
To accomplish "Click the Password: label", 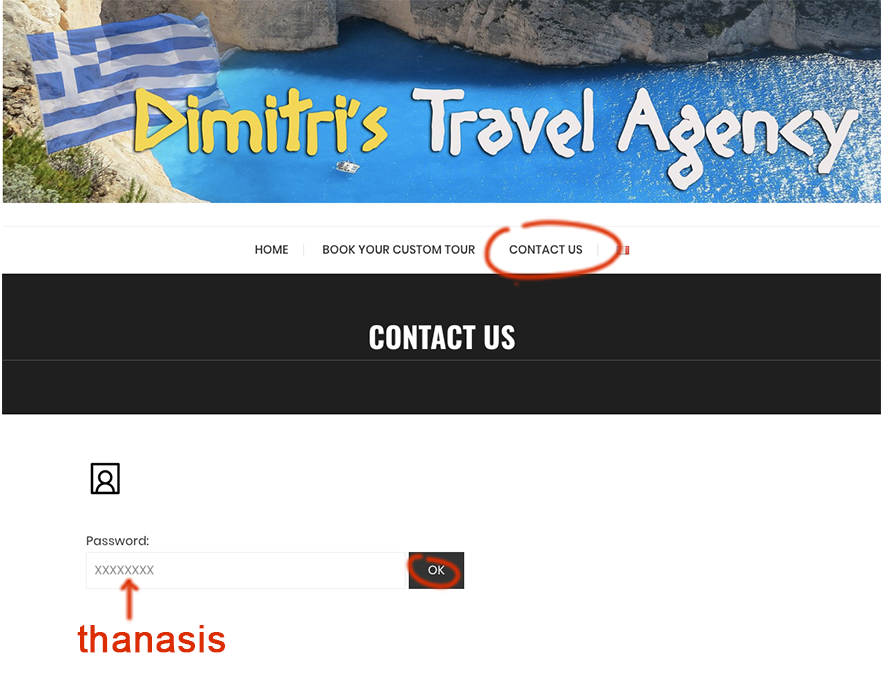I will pos(117,541).
